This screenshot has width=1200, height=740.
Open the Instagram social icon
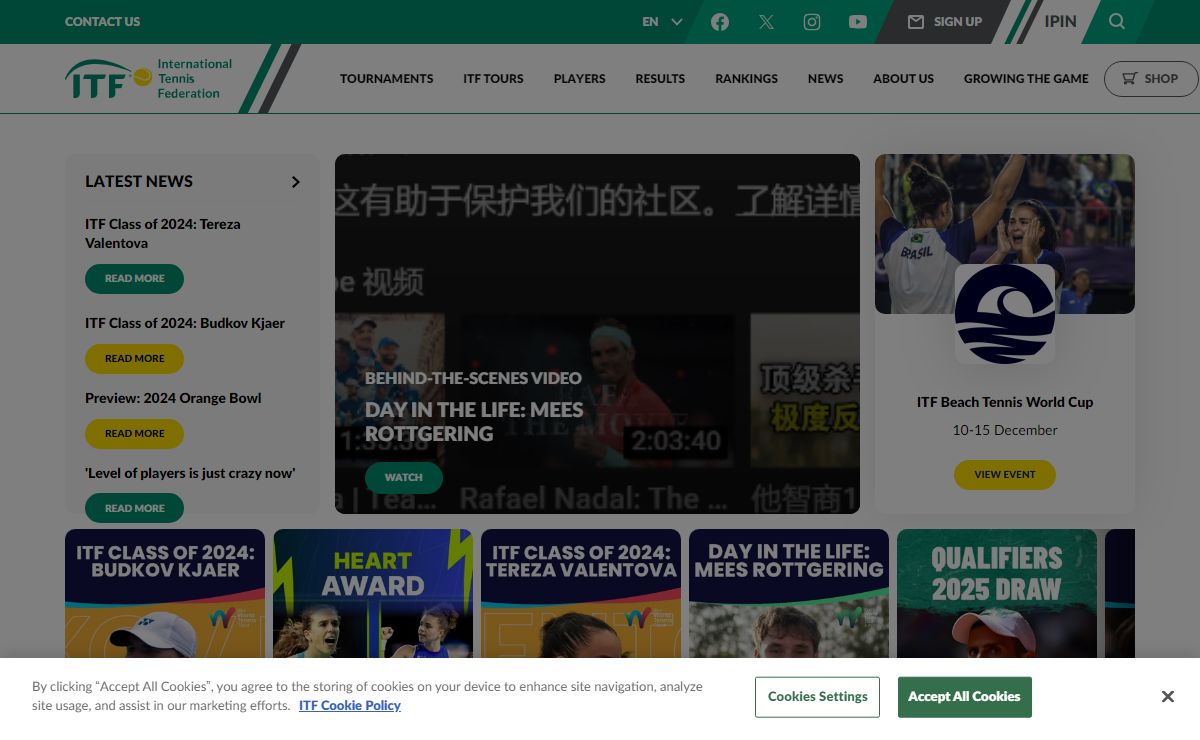pos(812,22)
